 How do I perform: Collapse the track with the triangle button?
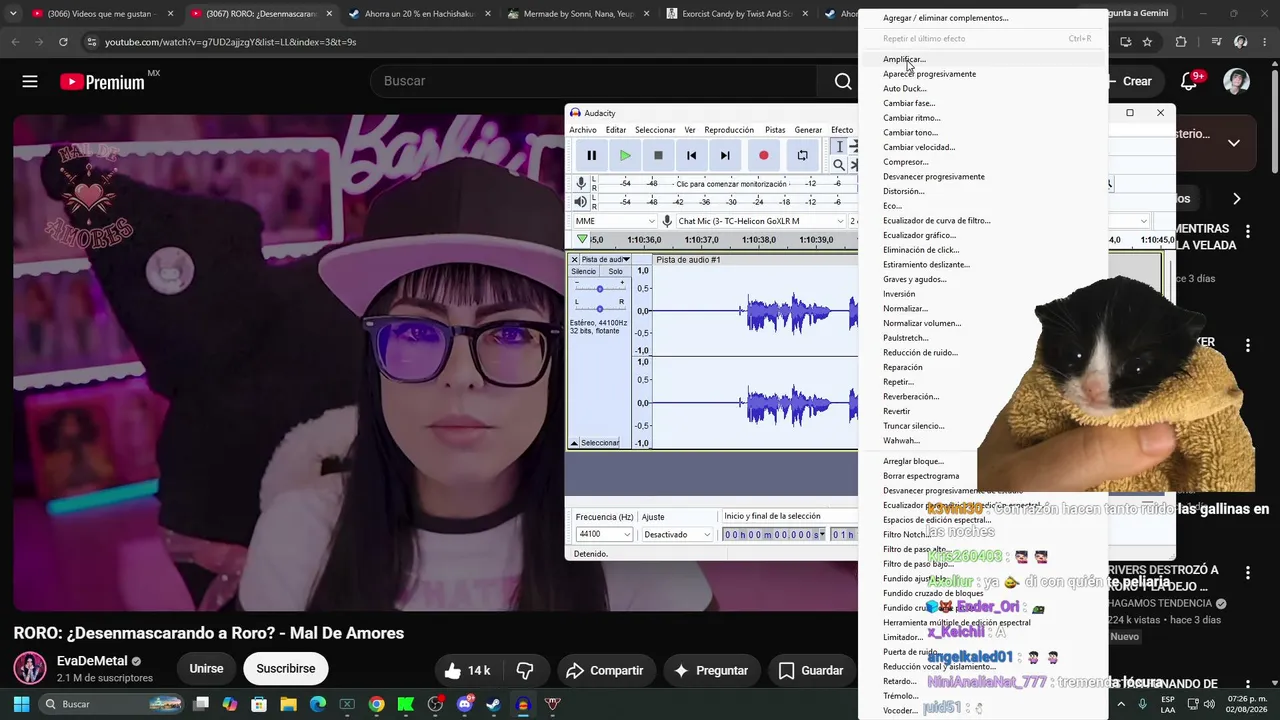574,443
